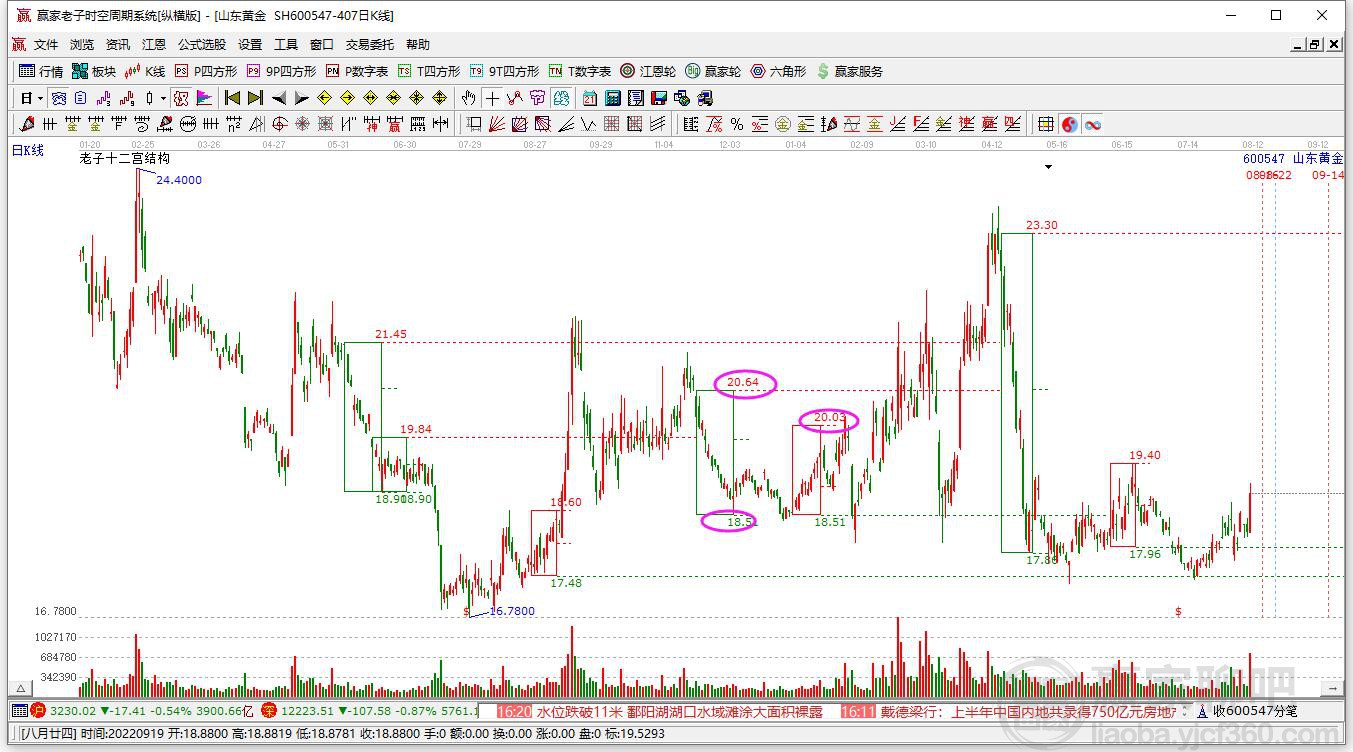Screen dimensions: 1353x752
Task: Click the 19.40 price label
Action: tap(1145, 455)
